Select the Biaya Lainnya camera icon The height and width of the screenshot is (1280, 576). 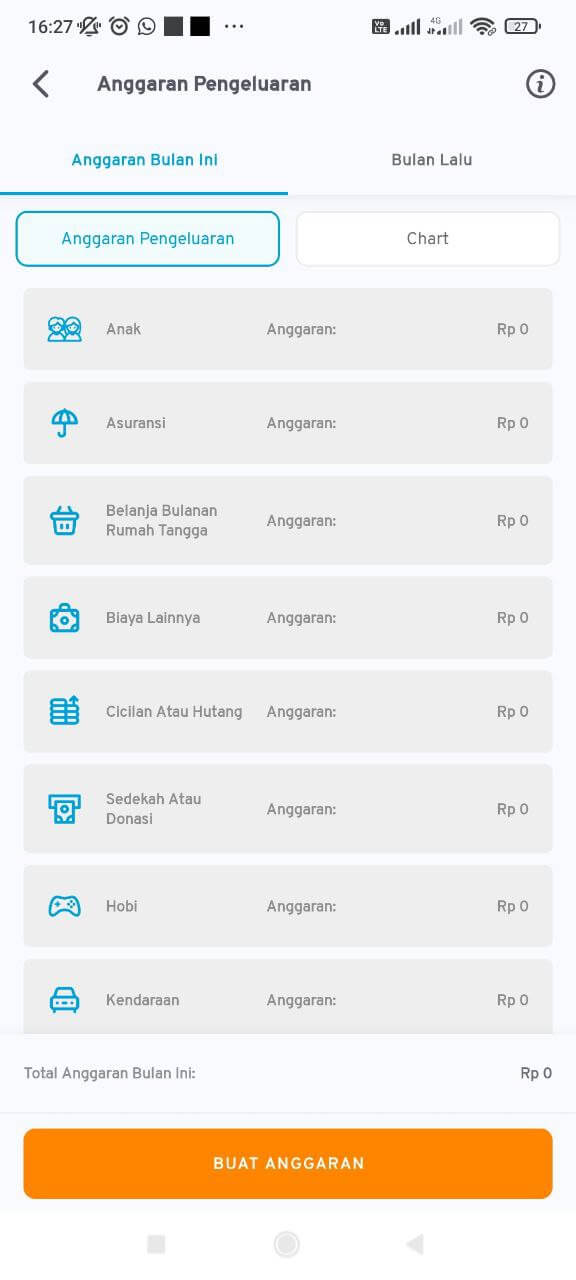point(64,617)
